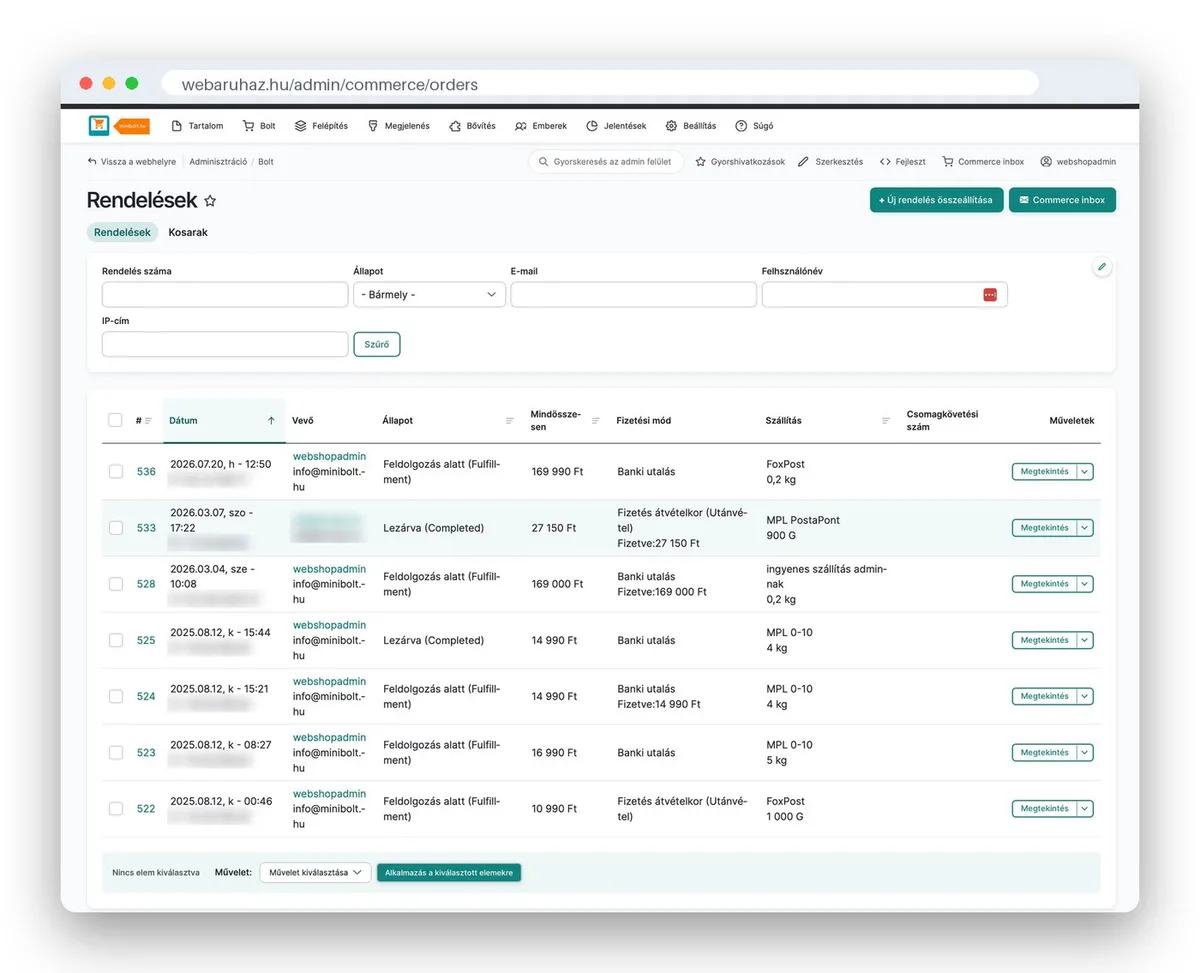1200x973 pixels.
Task: Click the Dátum column sort arrow
Action: click(x=271, y=421)
